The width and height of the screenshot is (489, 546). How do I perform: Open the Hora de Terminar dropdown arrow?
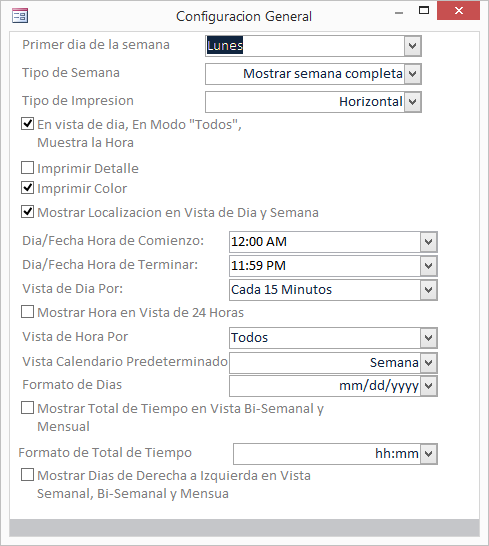[x=428, y=266]
